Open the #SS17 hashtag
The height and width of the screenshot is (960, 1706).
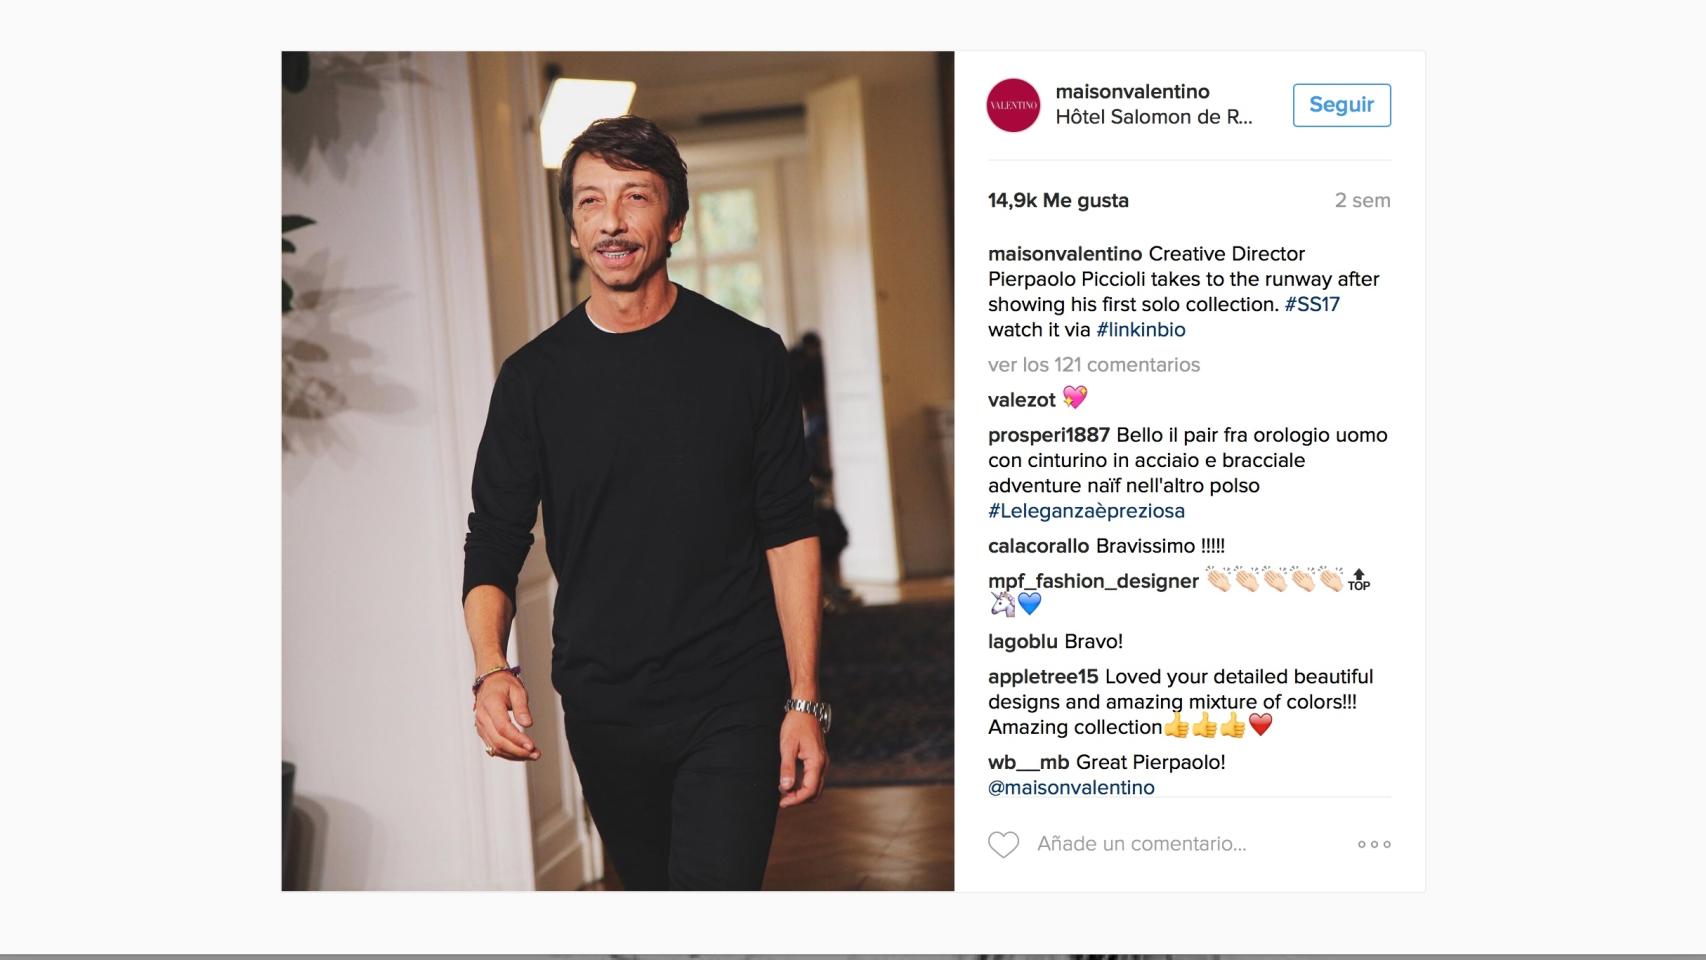tap(1312, 304)
